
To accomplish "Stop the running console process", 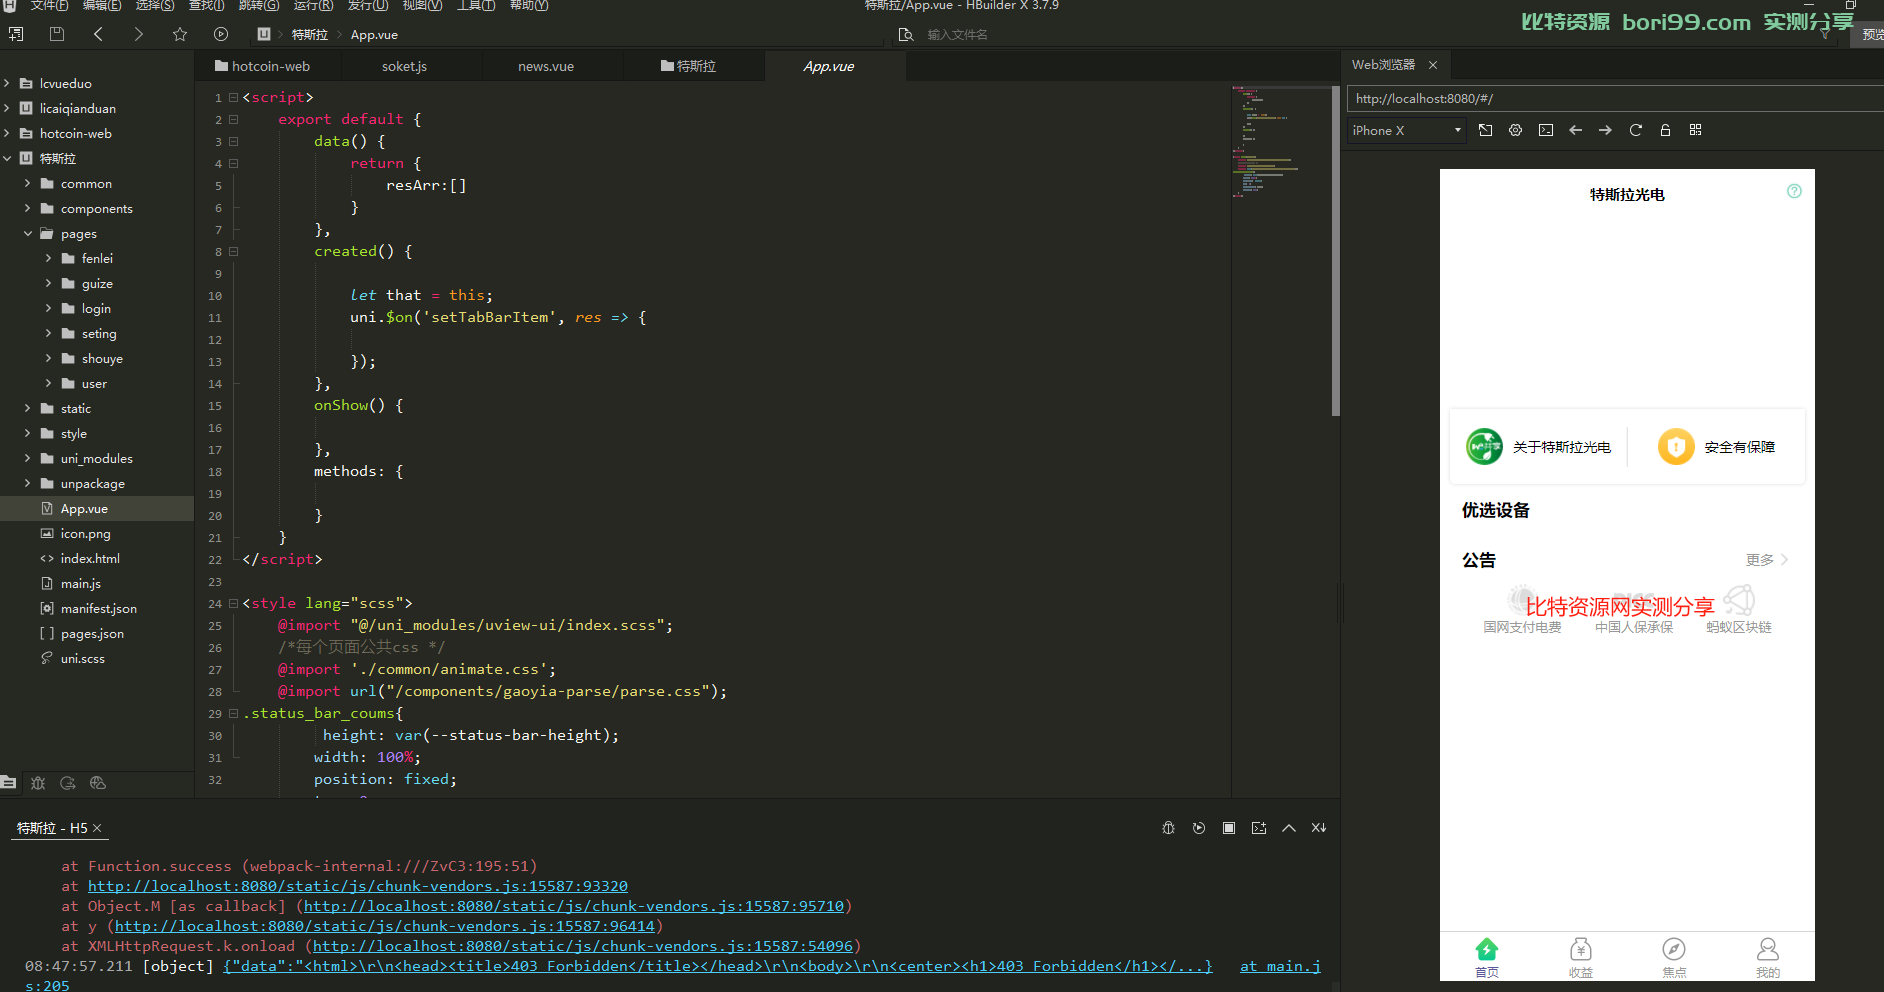I will click(1229, 828).
